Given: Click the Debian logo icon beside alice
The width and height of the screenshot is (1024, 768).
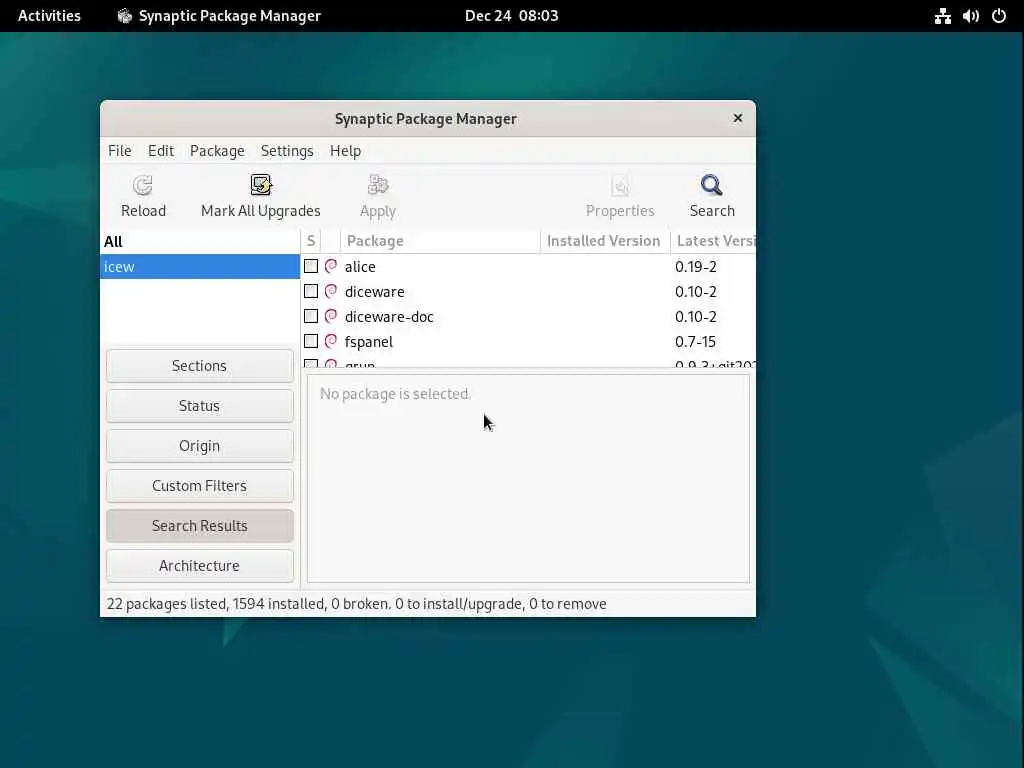Looking at the screenshot, I should (x=331, y=266).
